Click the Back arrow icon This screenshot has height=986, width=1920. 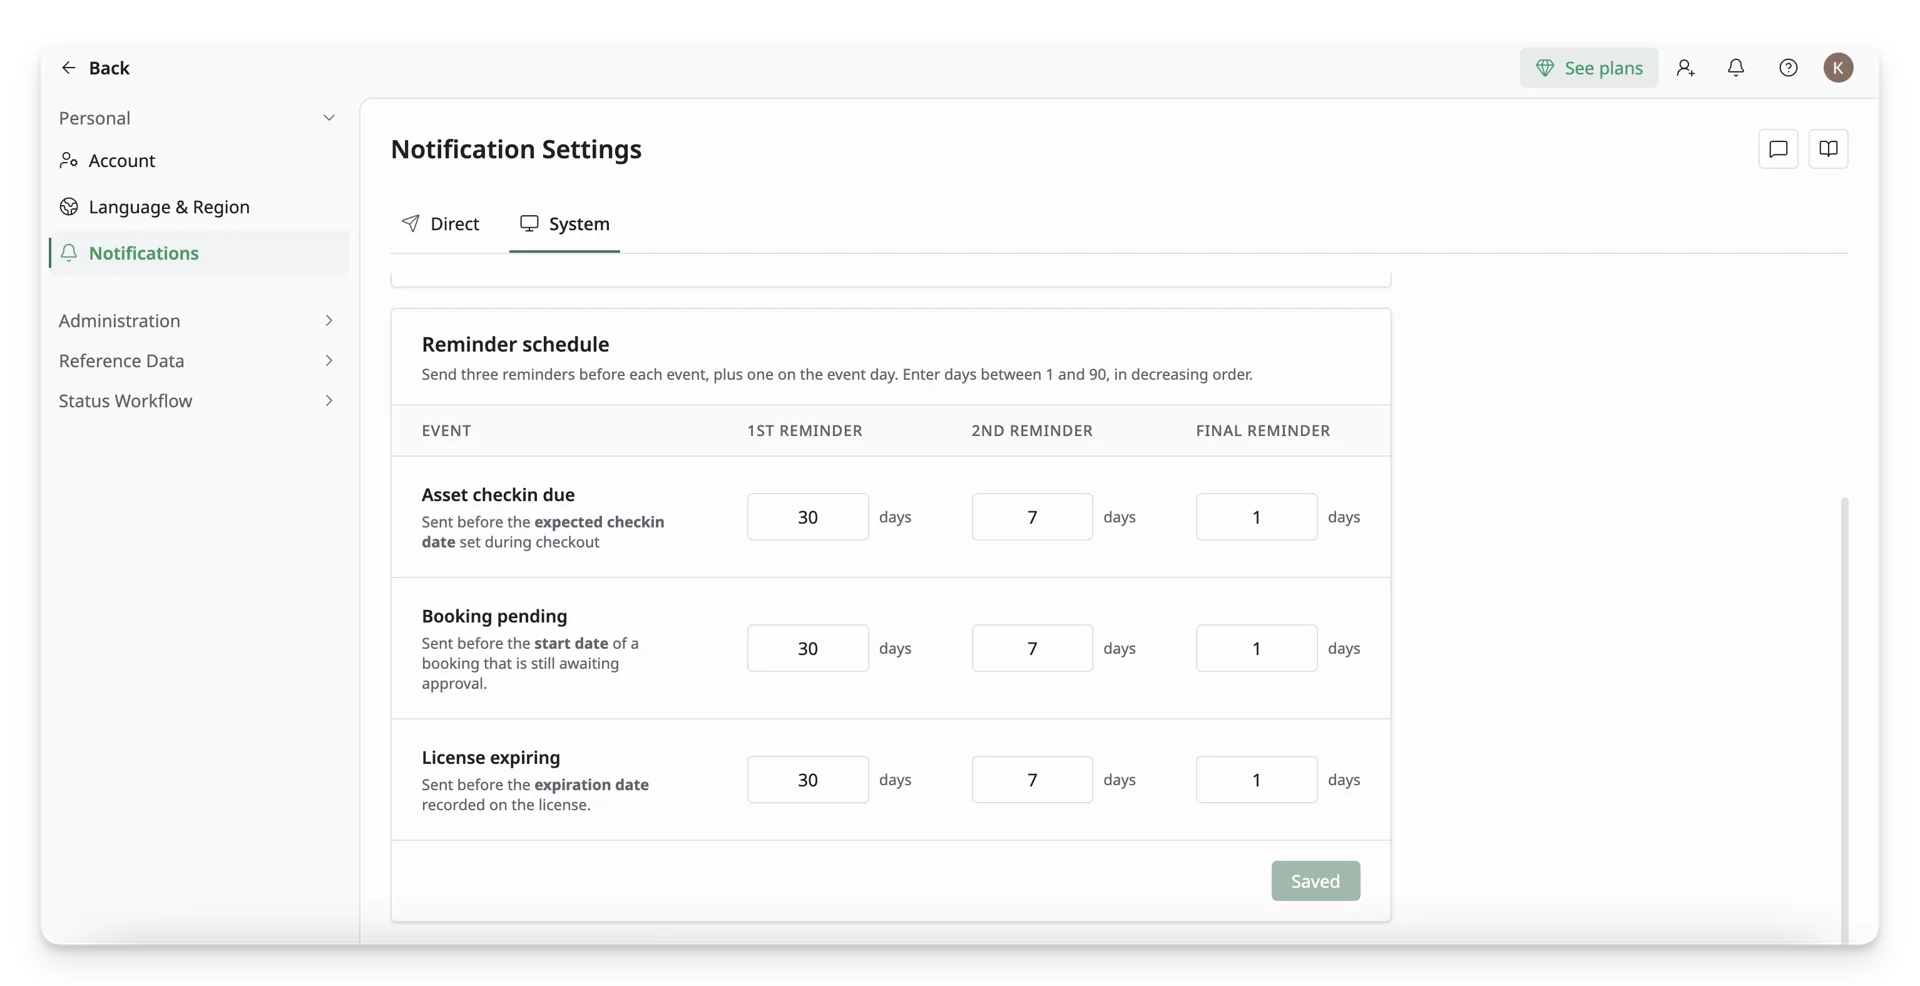click(x=68, y=68)
